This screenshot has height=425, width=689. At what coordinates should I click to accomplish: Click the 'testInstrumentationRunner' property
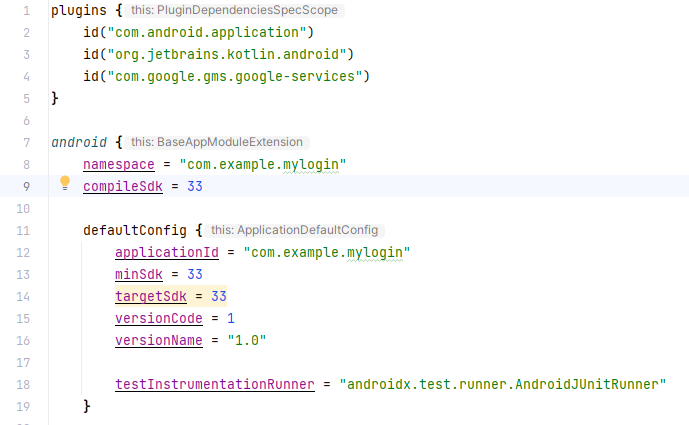coord(215,384)
